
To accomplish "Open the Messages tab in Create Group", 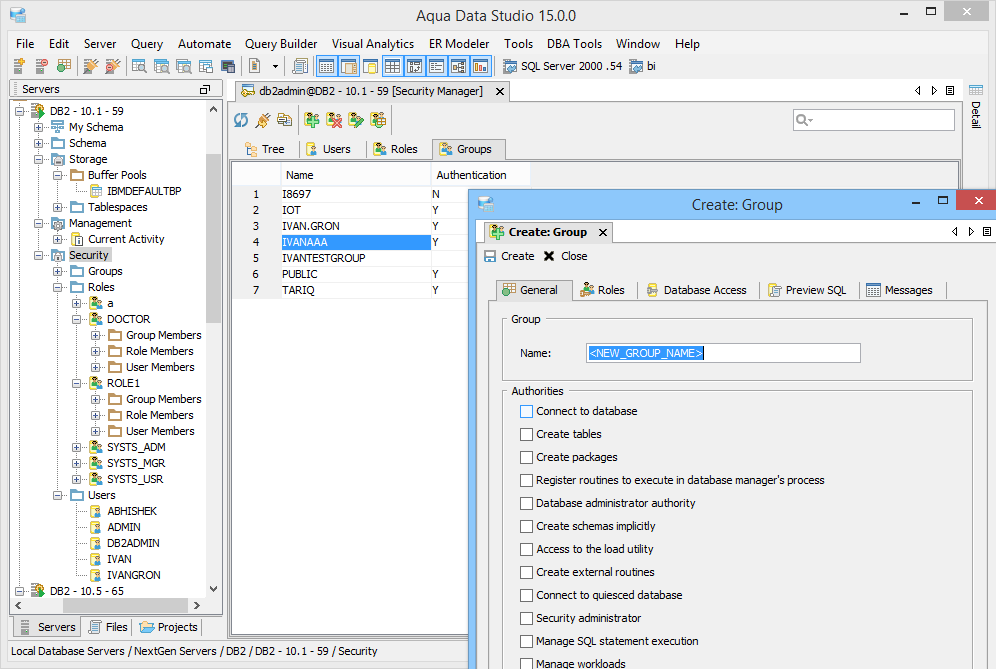I will 899,290.
